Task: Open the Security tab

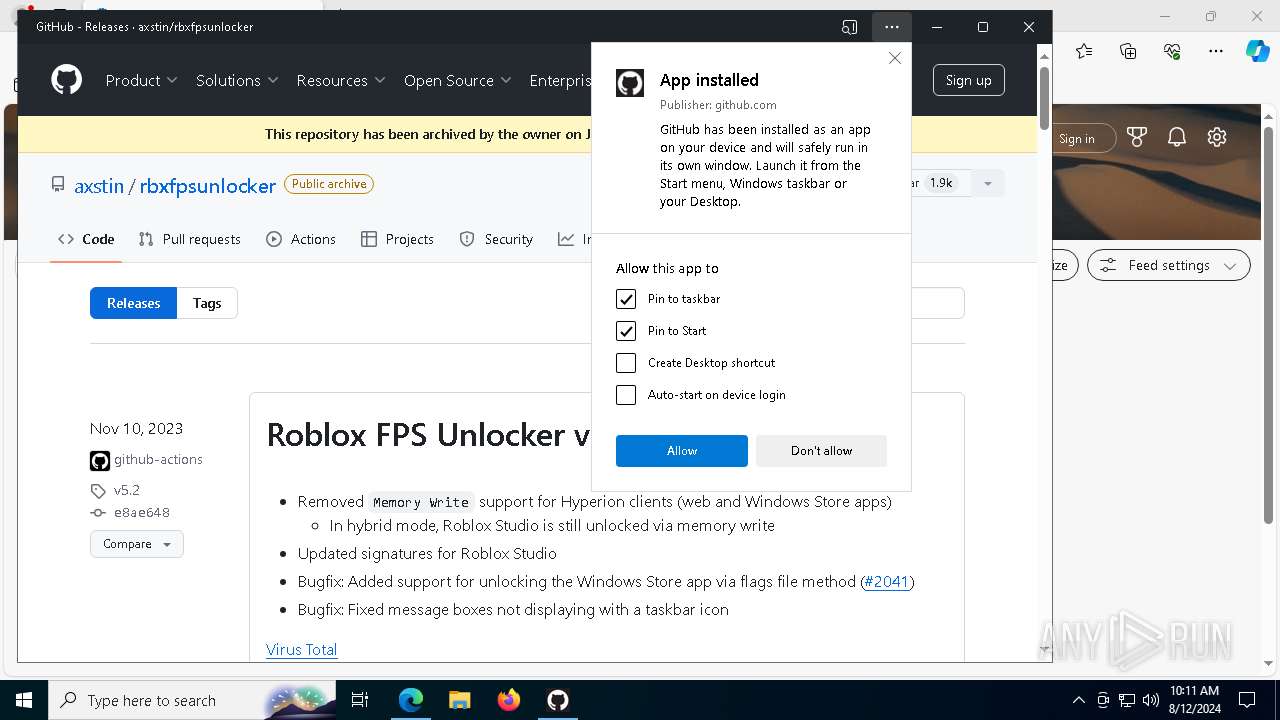Action: click(496, 239)
